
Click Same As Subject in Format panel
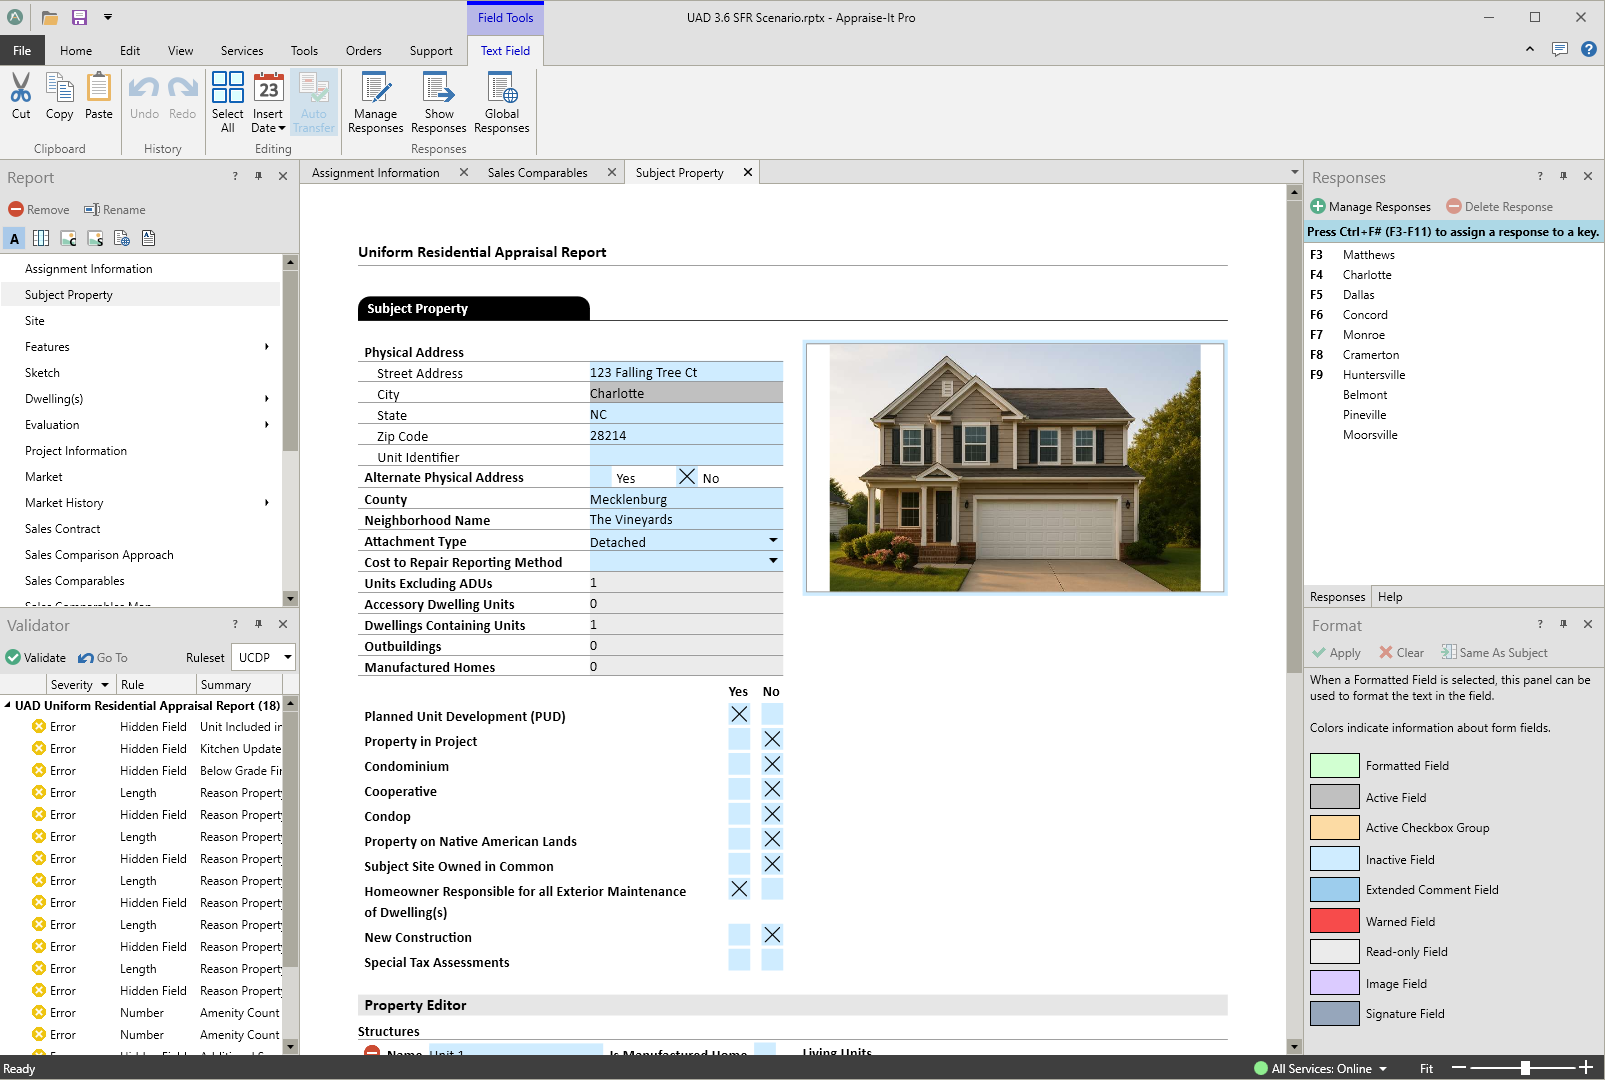click(x=1494, y=653)
